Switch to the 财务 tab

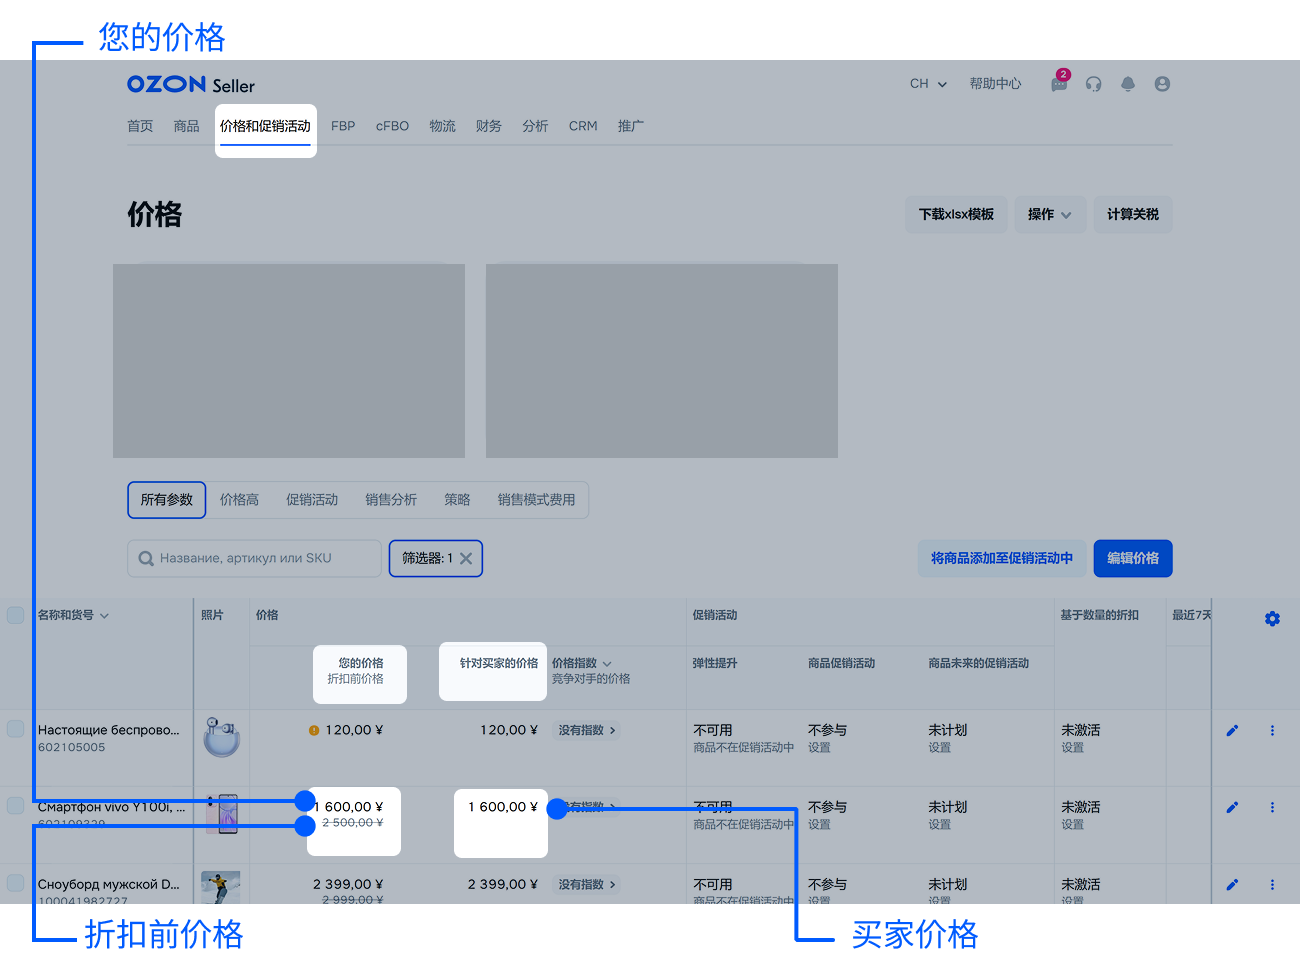coord(489,126)
